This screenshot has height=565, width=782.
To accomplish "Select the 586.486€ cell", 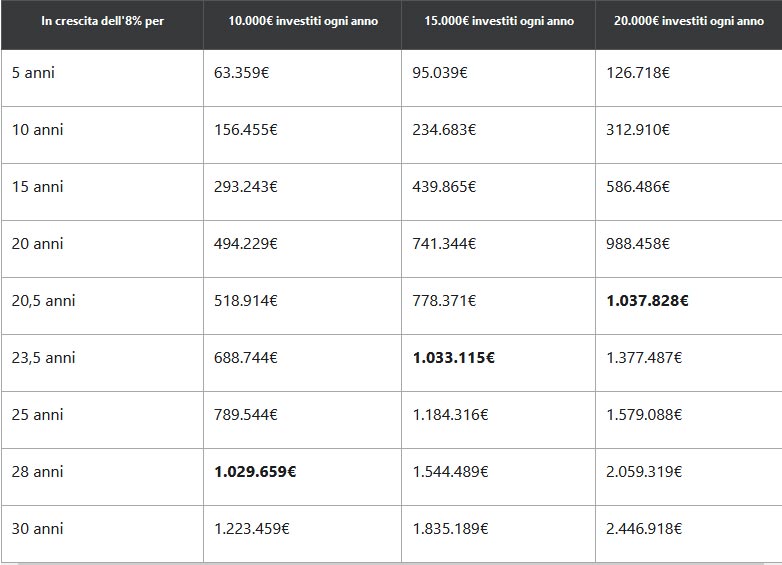I will click(638, 186).
